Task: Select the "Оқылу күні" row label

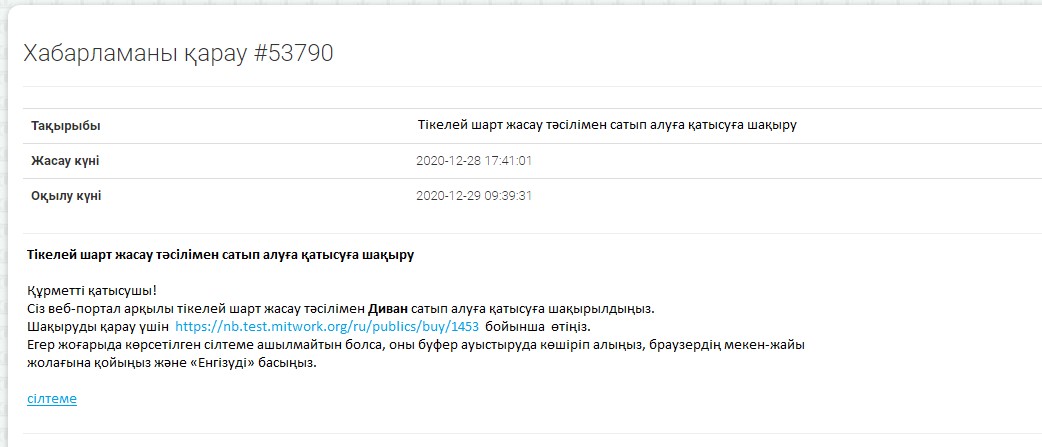Action: coord(66,196)
